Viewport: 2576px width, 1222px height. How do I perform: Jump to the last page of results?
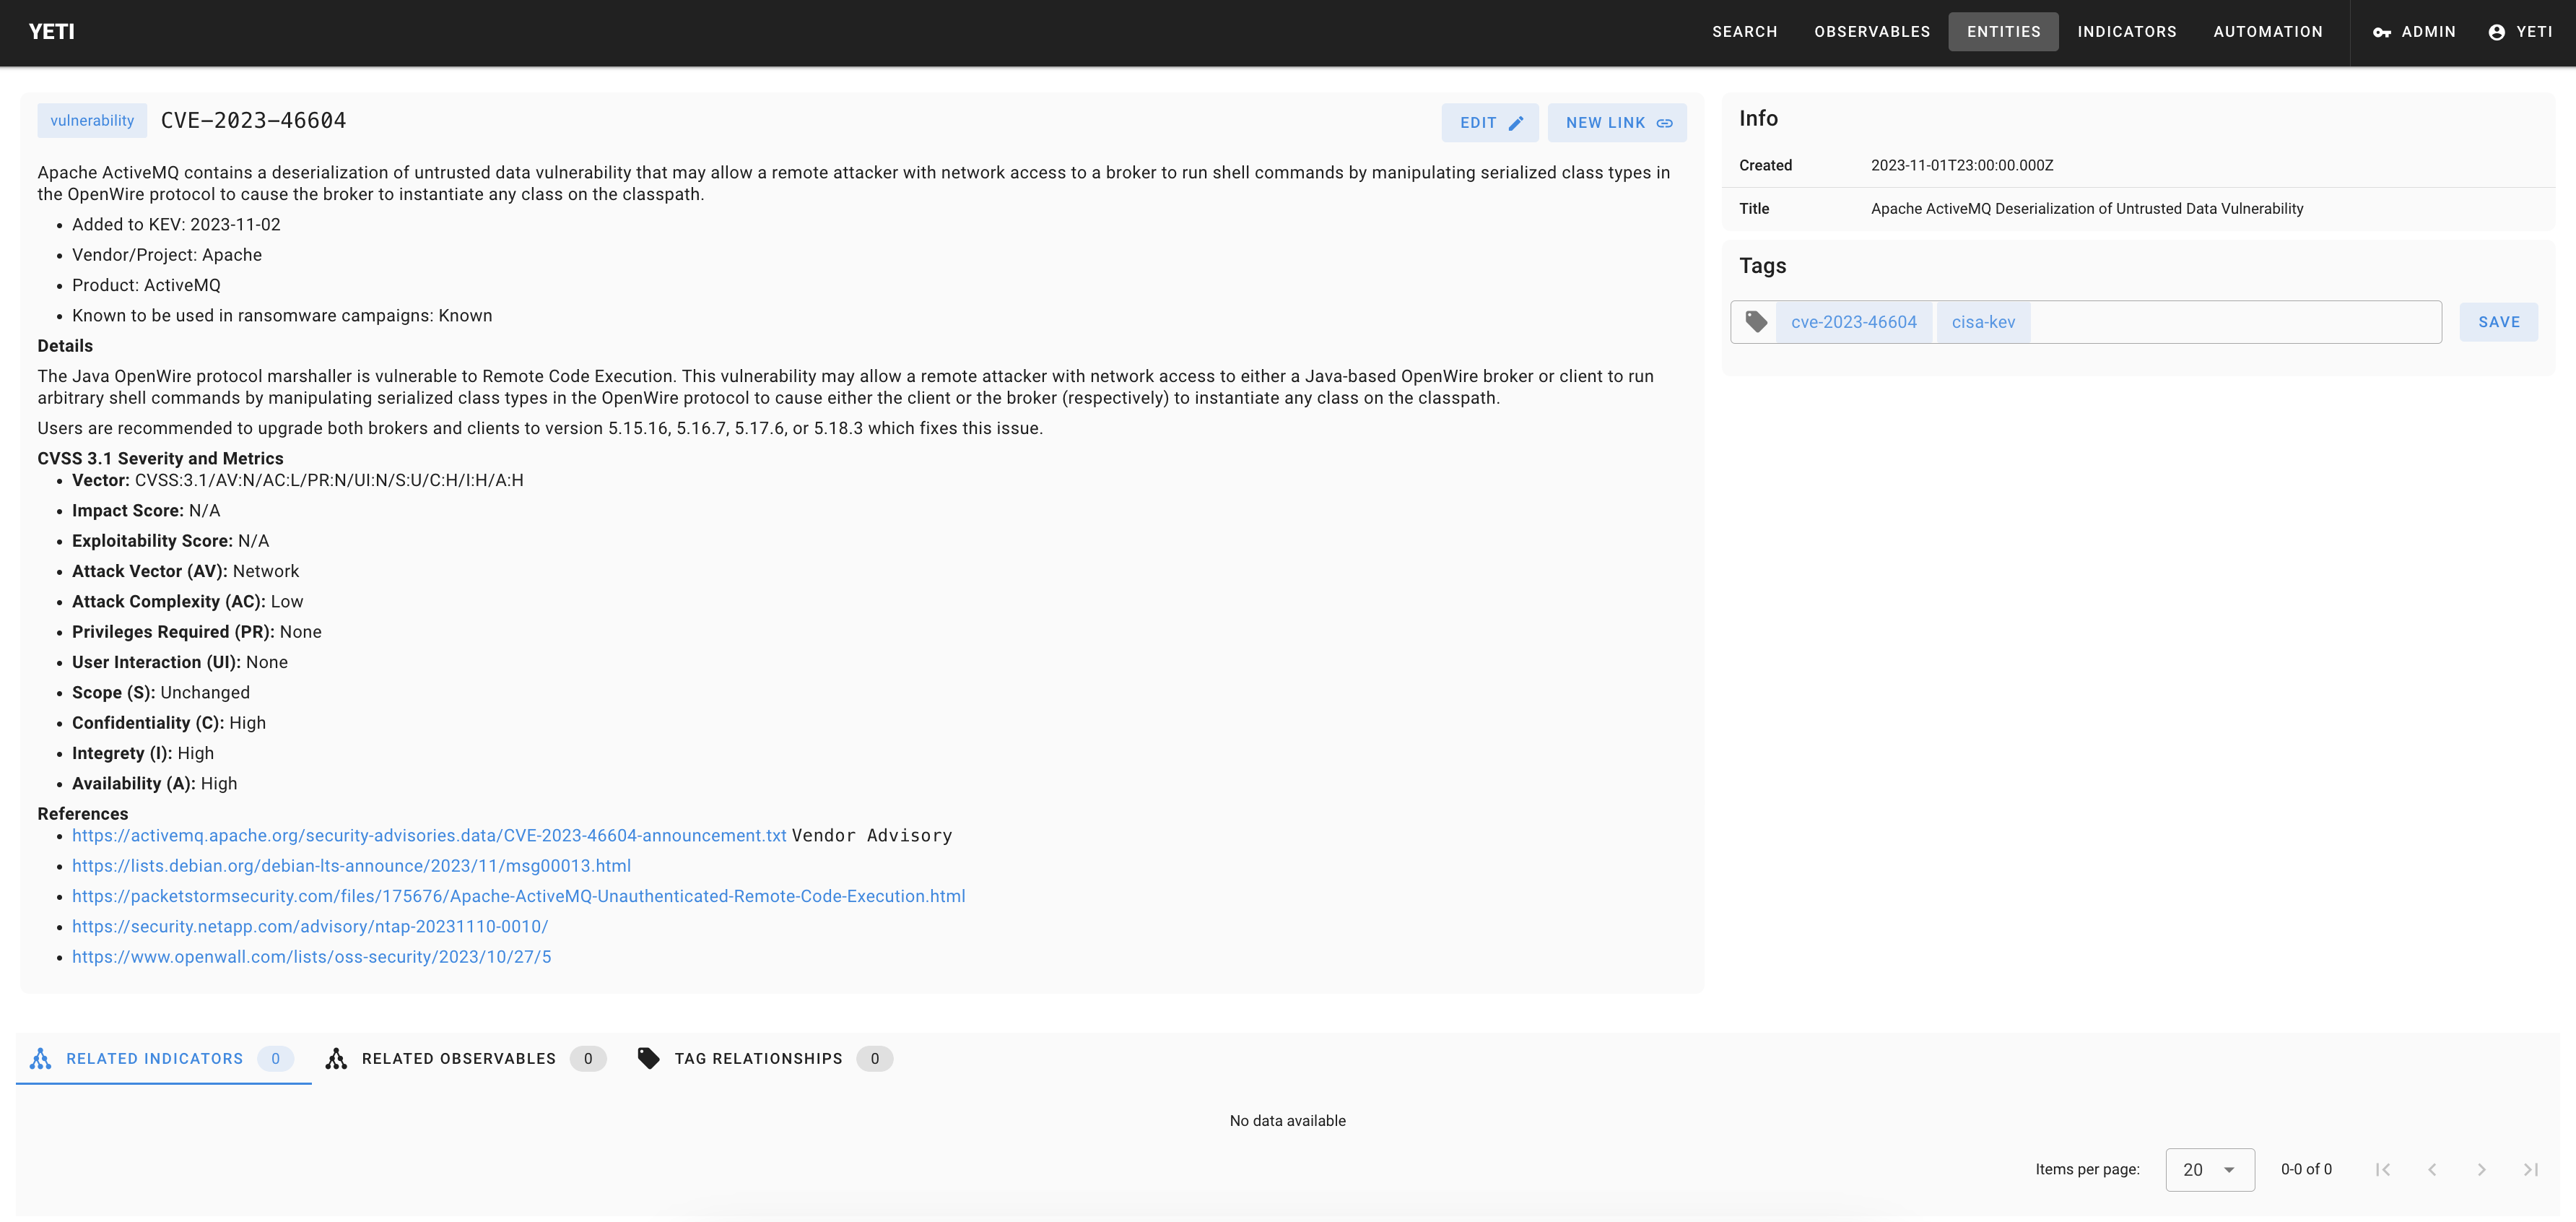(x=2530, y=1169)
